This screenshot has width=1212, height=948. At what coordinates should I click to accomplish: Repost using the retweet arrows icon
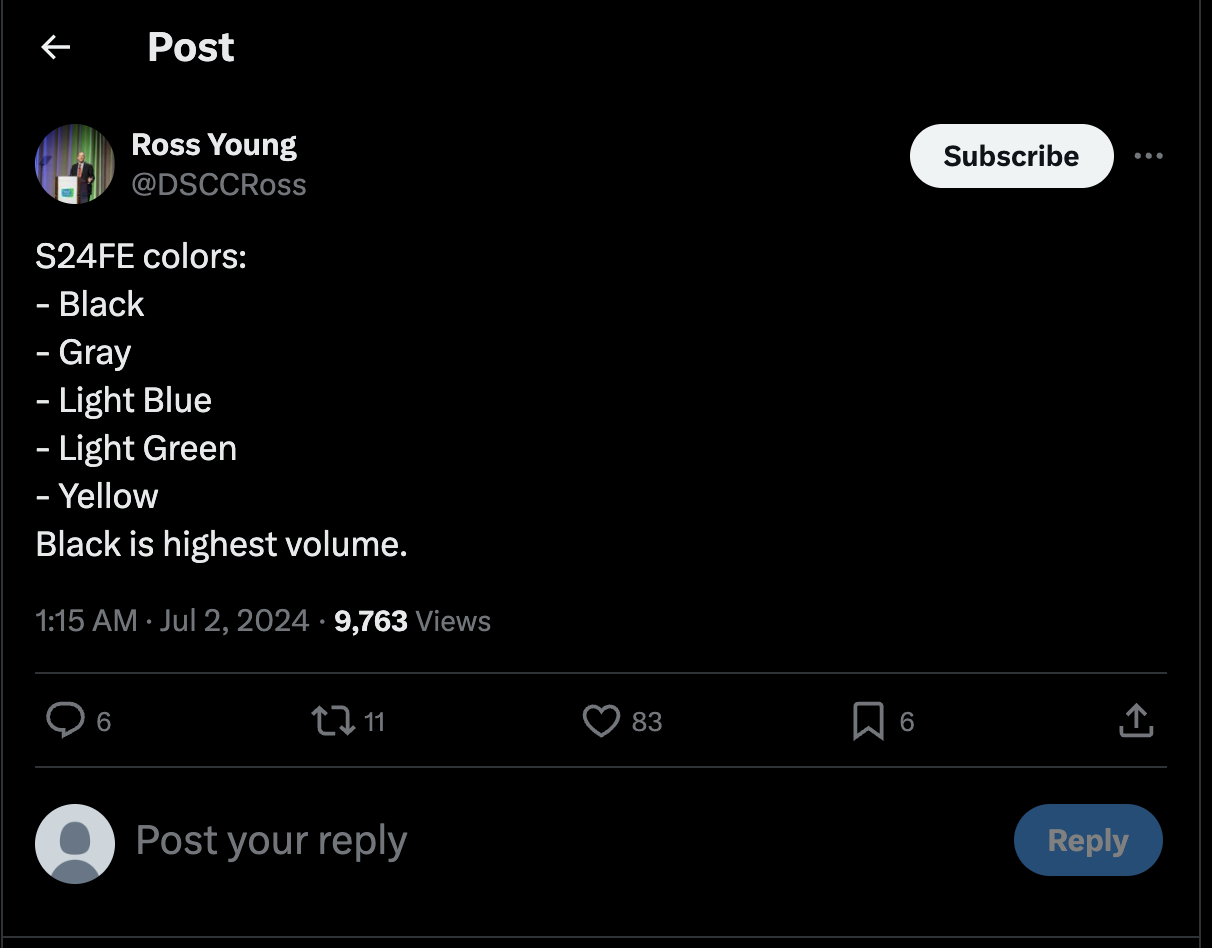pyautogui.click(x=333, y=721)
